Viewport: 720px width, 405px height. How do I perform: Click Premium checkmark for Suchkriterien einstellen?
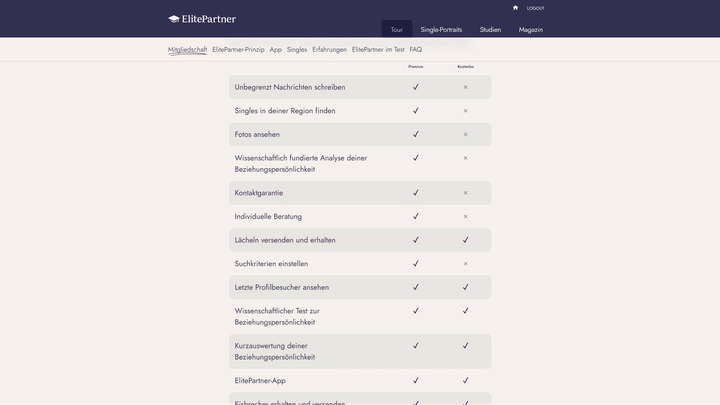click(x=416, y=264)
